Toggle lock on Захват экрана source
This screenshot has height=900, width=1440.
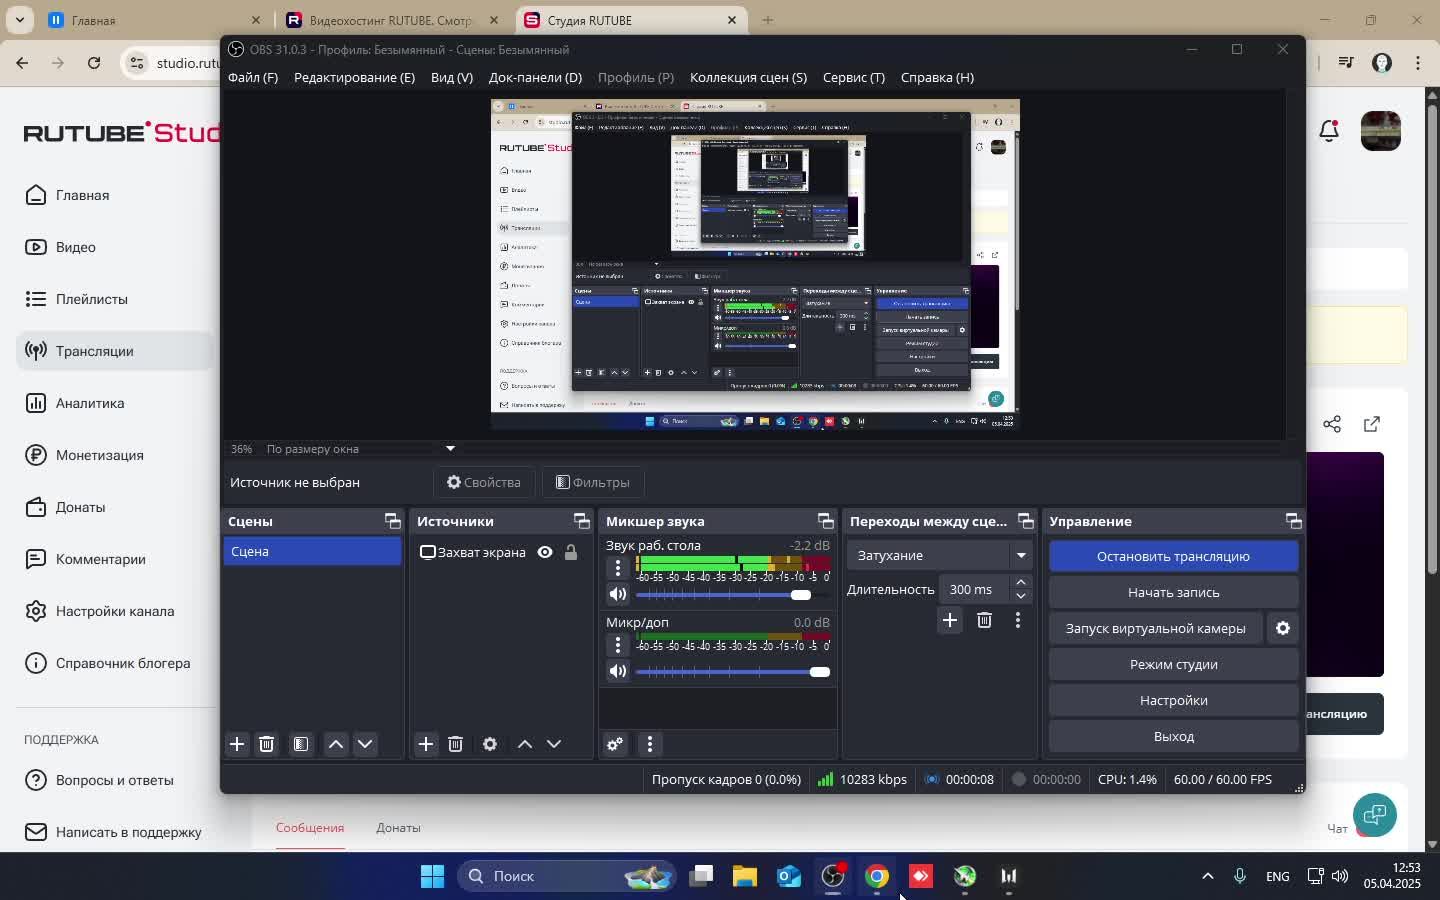571,552
